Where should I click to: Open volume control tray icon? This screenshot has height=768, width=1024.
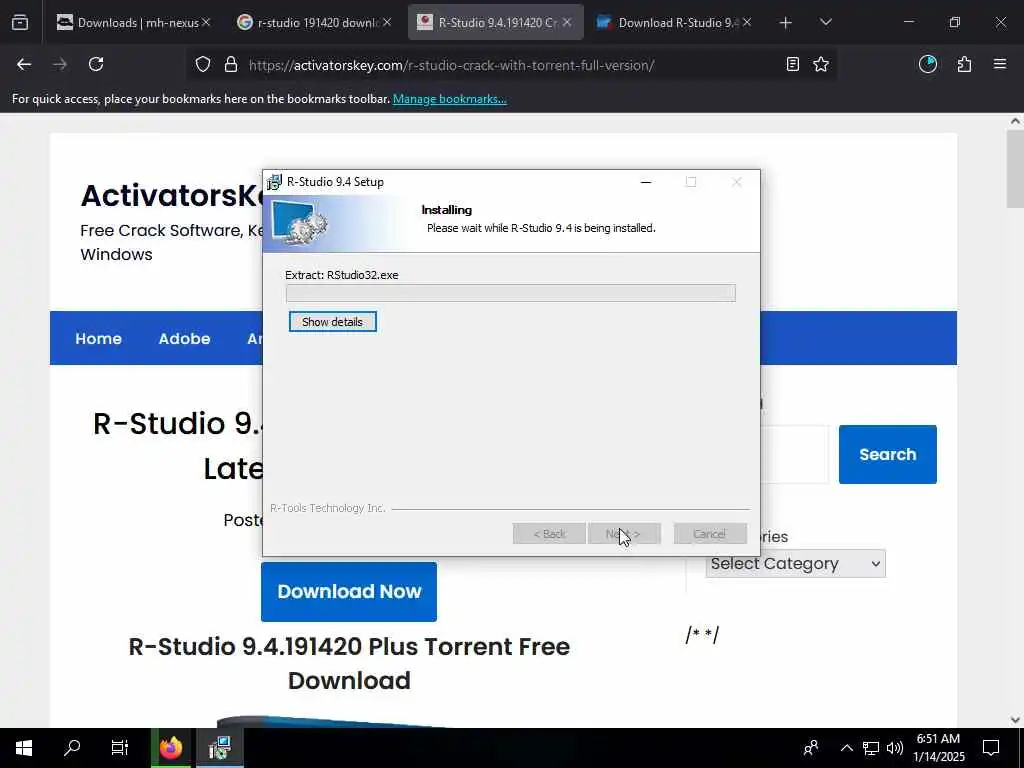point(895,748)
